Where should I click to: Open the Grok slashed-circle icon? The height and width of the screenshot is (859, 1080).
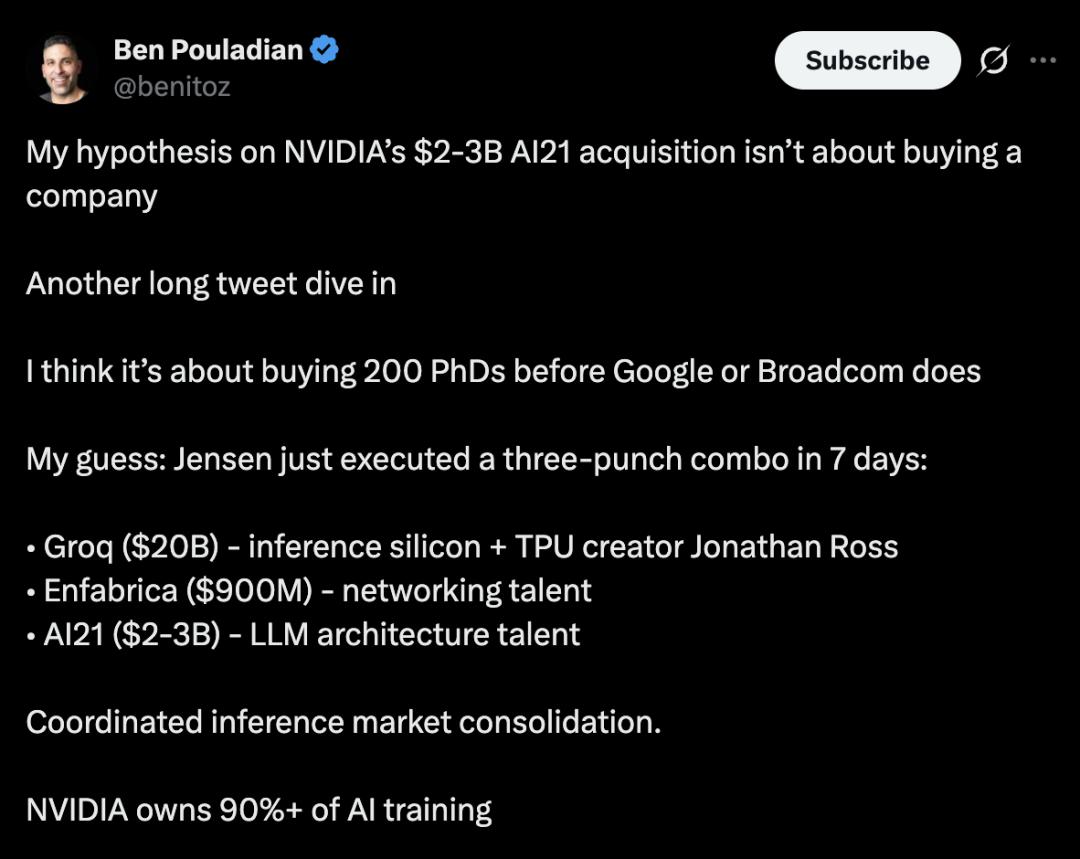[x=993, y=61]
